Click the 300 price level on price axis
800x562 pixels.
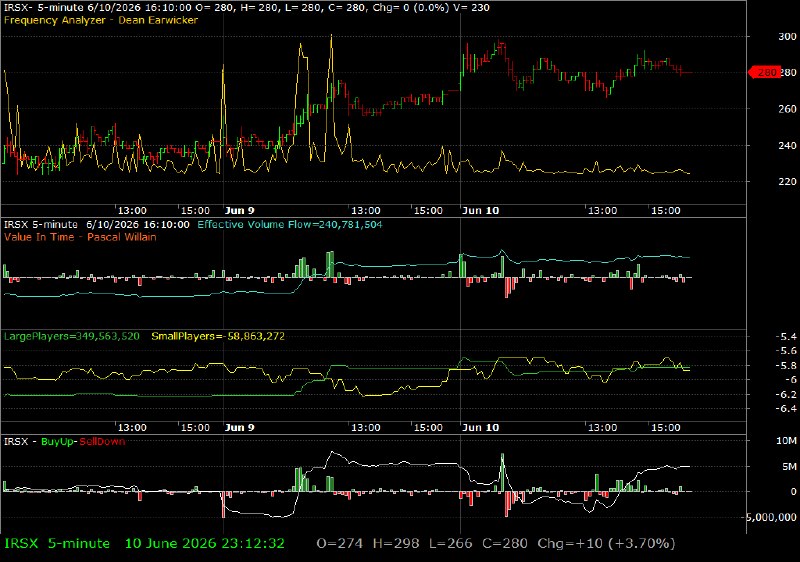pos(787,37)
